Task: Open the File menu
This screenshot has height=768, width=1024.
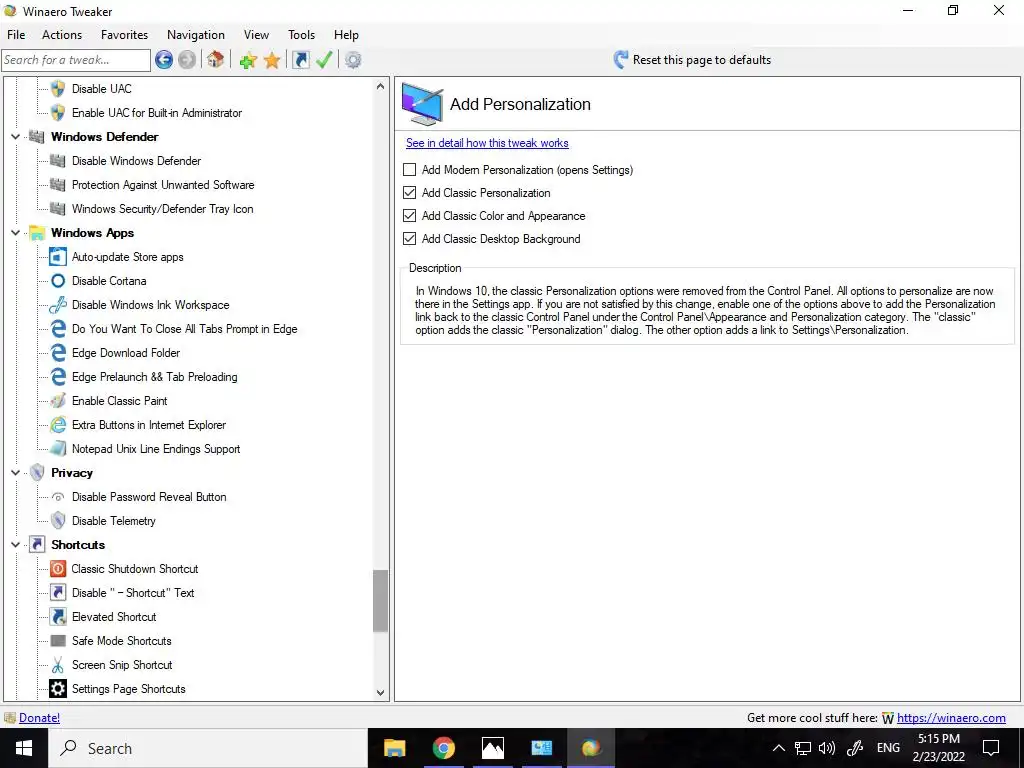Action: tap(16, 35)
